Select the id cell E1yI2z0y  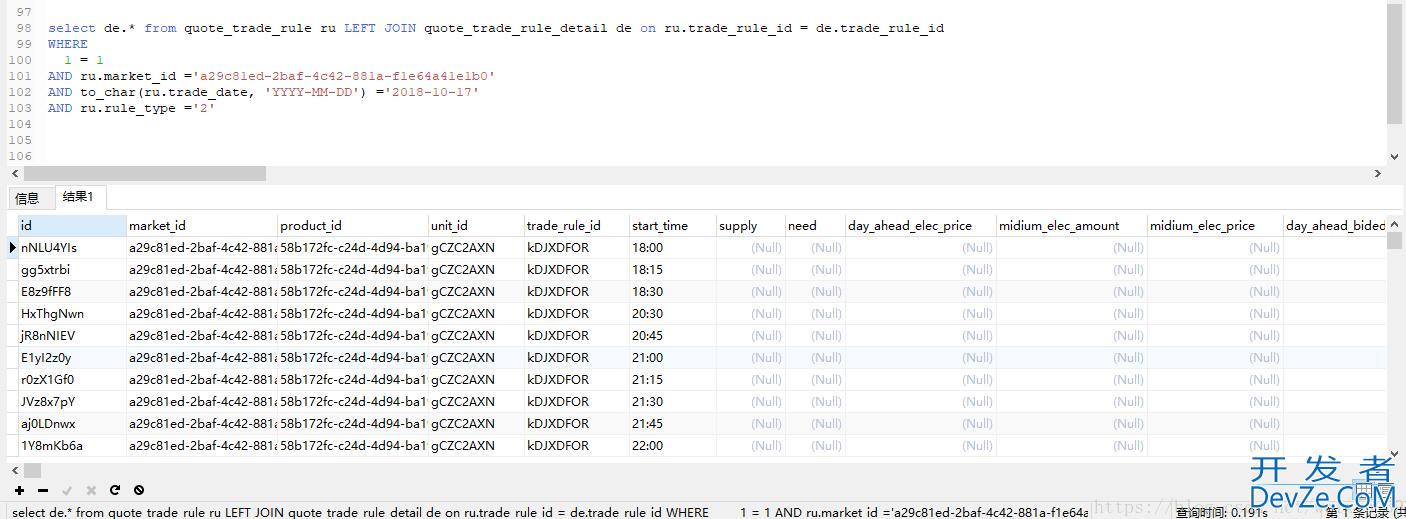[x=72, y=357]
